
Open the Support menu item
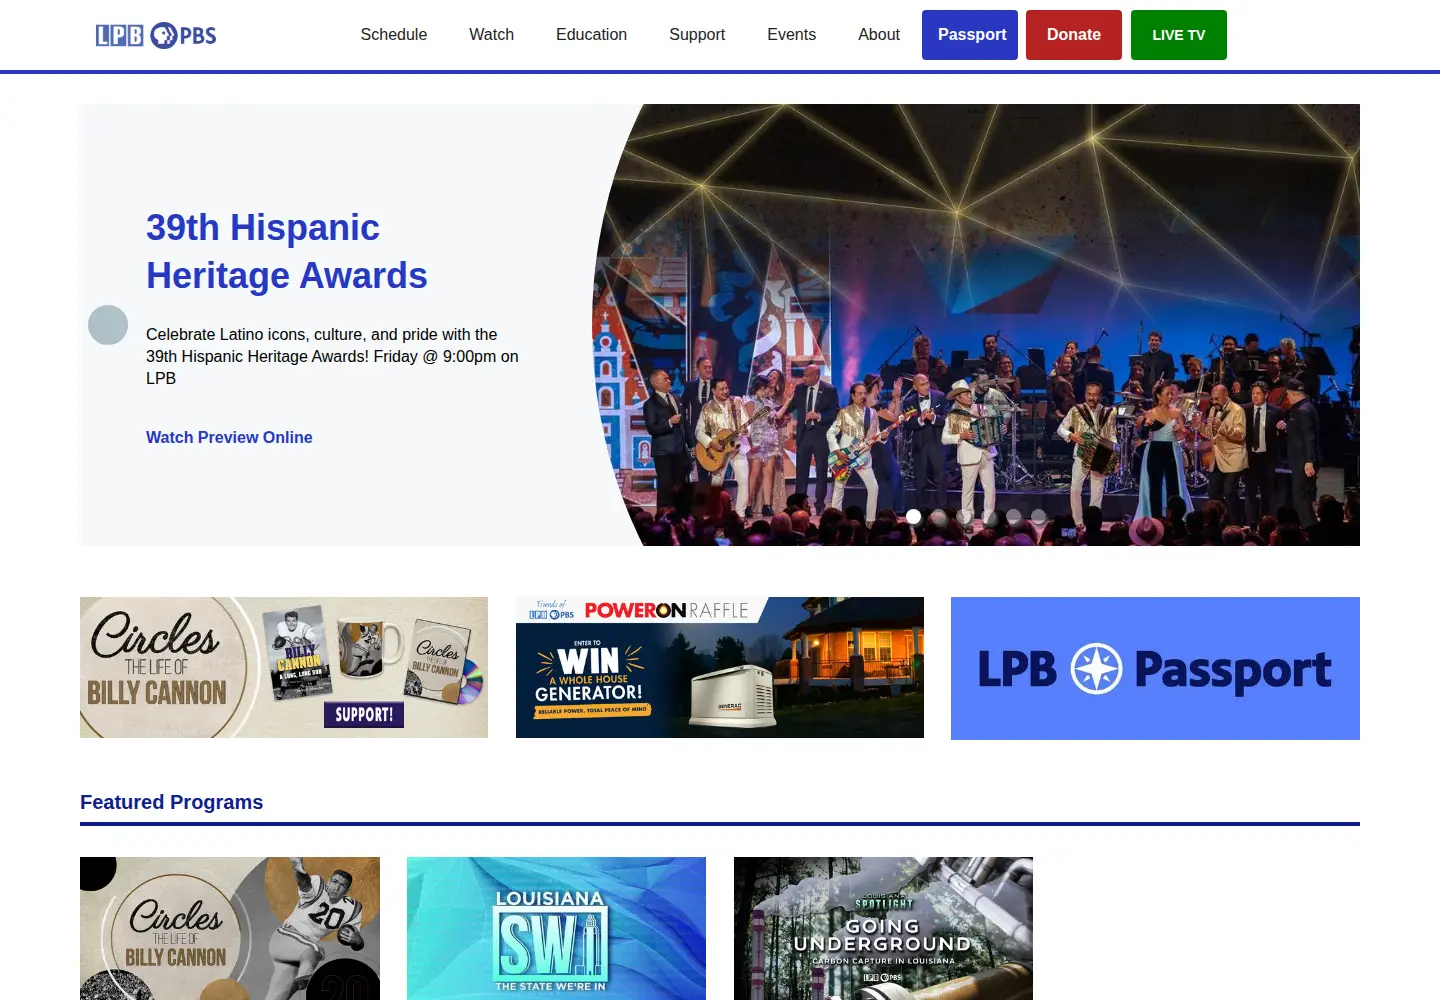pyautogui.click(x=697, y=35)
